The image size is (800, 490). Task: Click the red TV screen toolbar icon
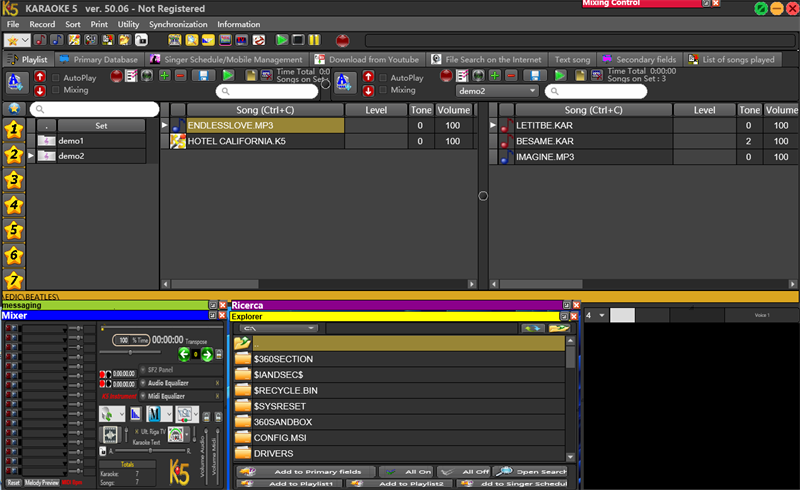pos(242,40)
